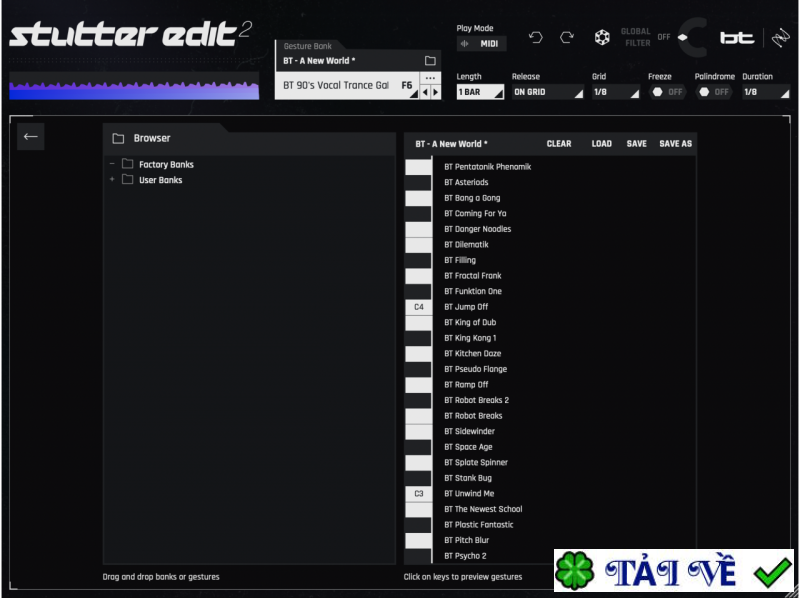Open the User Banks tree item
This screenshot has width=800, height=598.
tap(161, 180)
